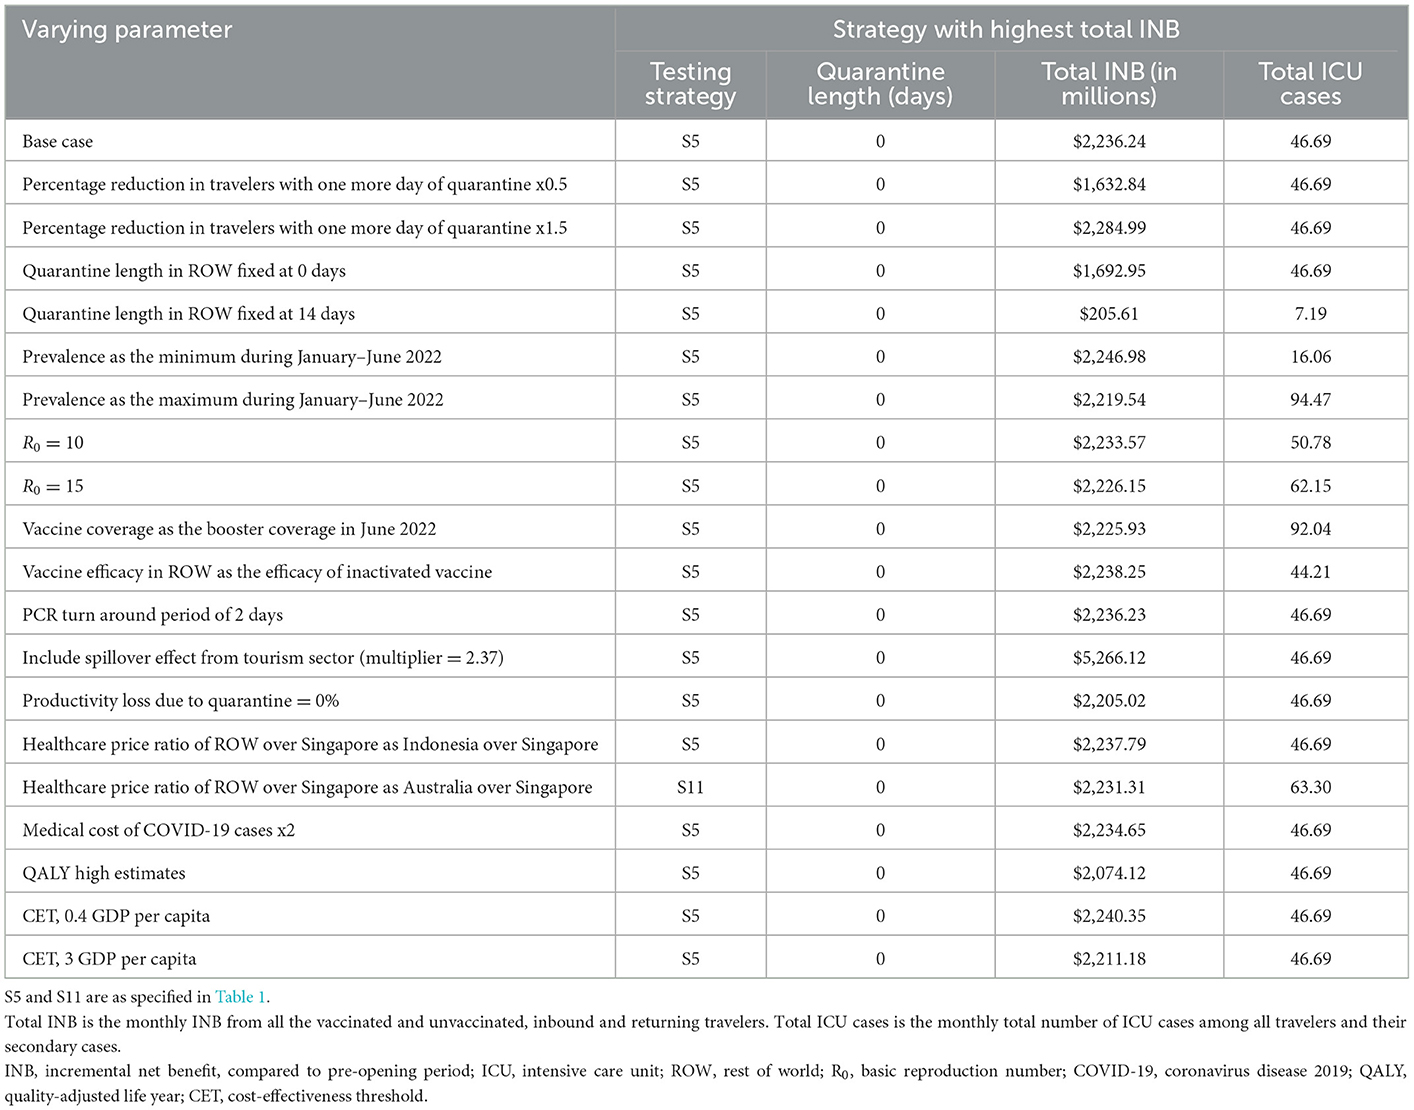
Task: Click the 'QALY high estimates' row label
Action: 104,873
